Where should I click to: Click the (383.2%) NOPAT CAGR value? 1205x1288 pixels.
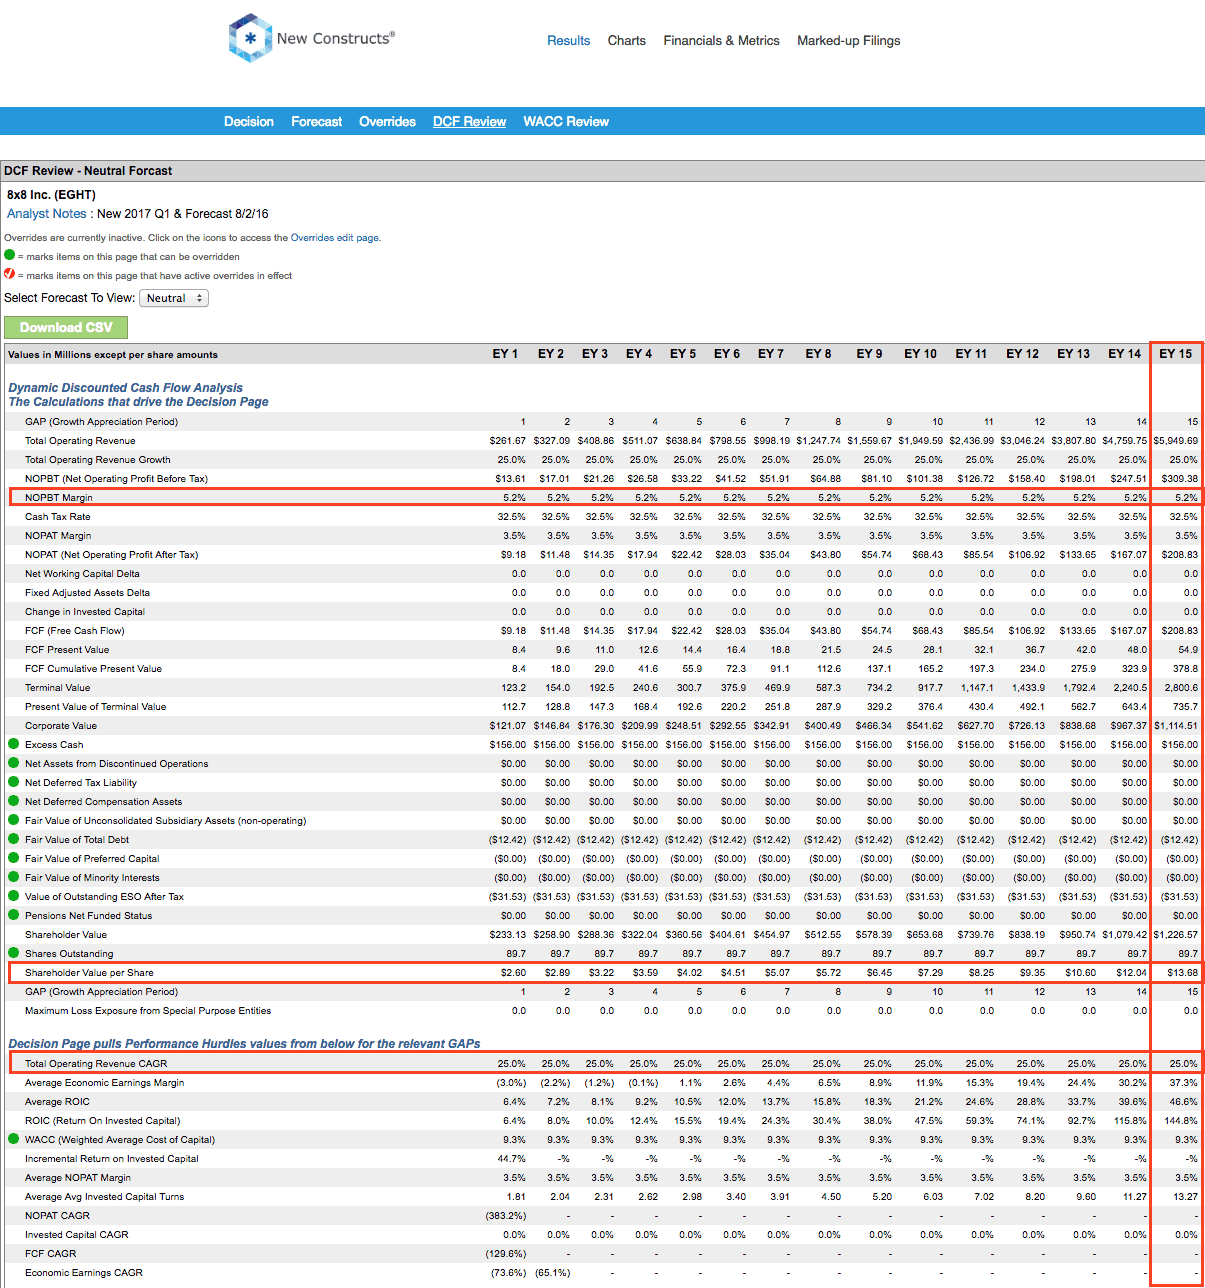(x=505, y=1215)
